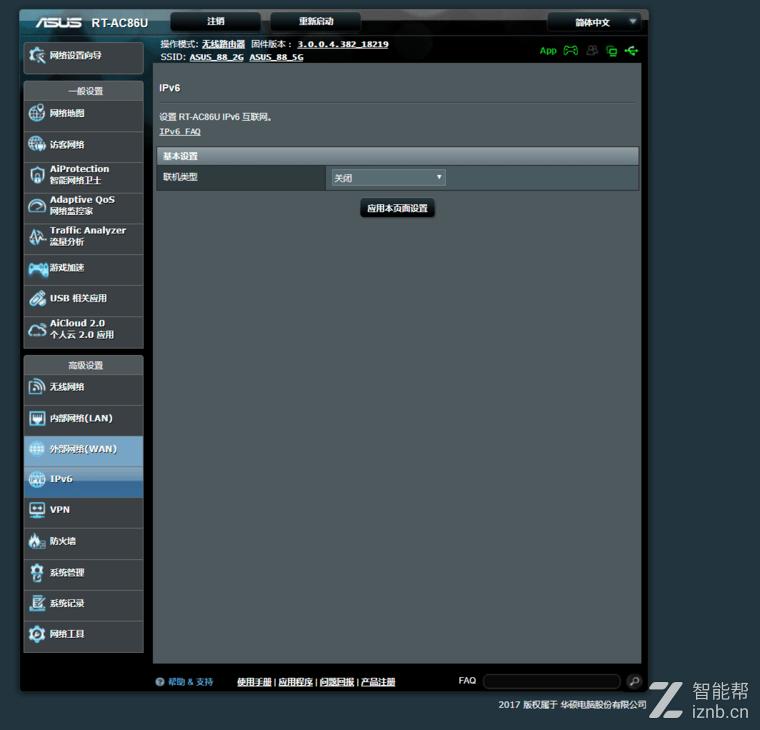
Task: Click the App link in header
Action: pos(548,50)
